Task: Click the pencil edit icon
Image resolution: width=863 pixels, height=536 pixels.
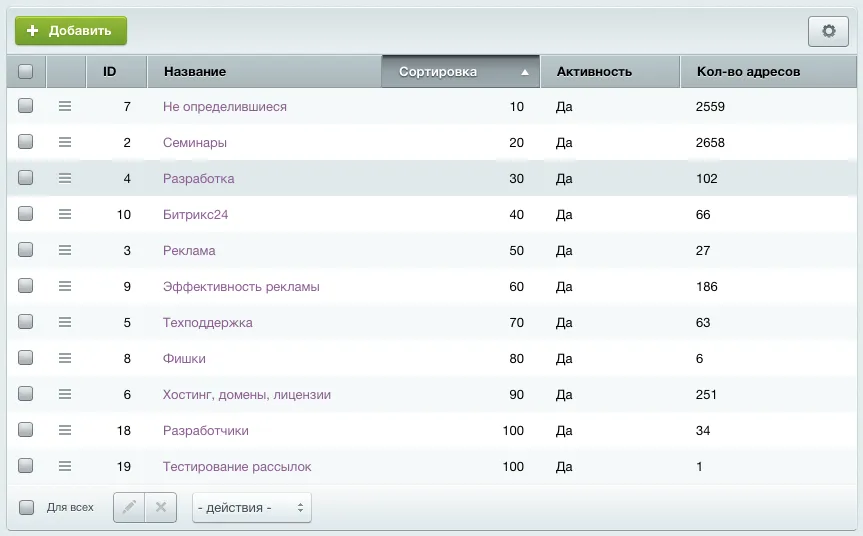Action: coord(129,507)
